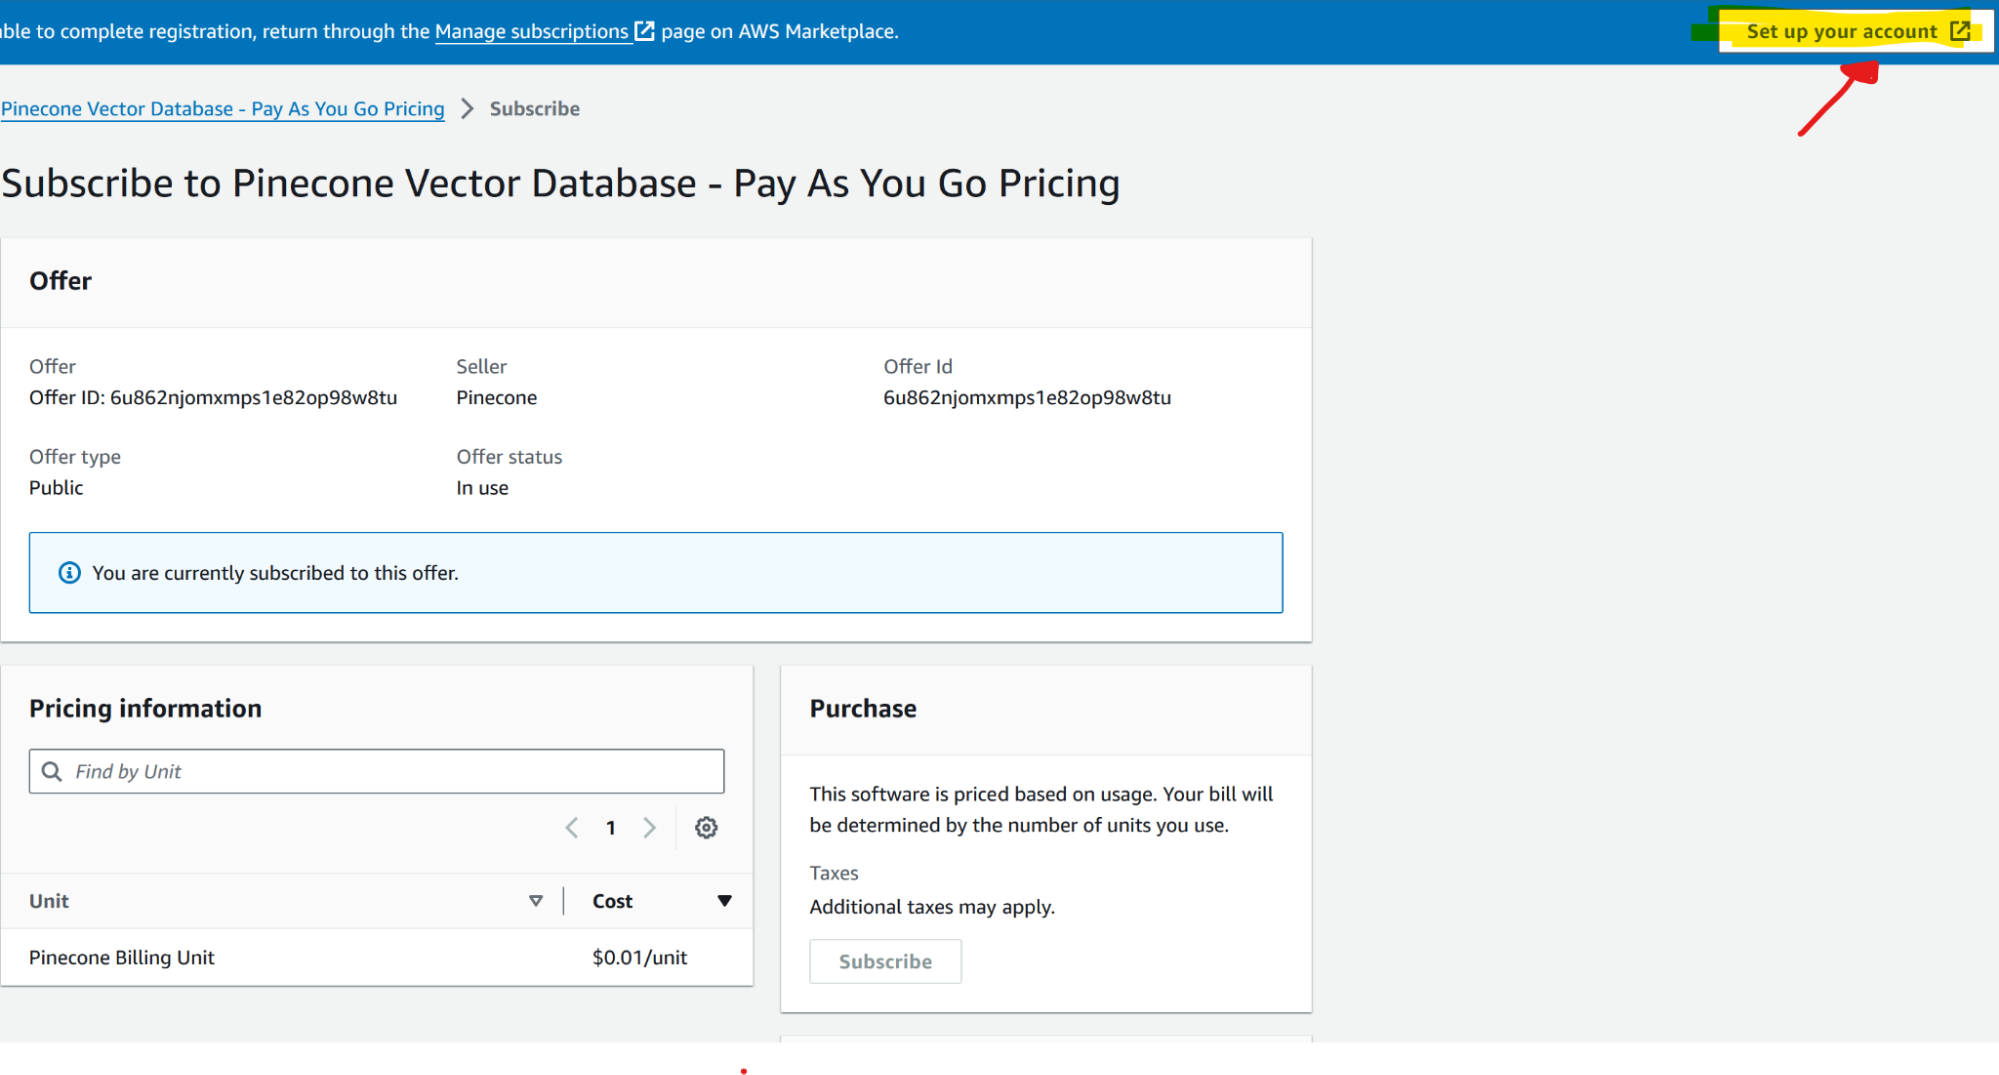Select page 1 in the pricing pagination
Screen dimensions: 1999x1075
click(611, 828)
